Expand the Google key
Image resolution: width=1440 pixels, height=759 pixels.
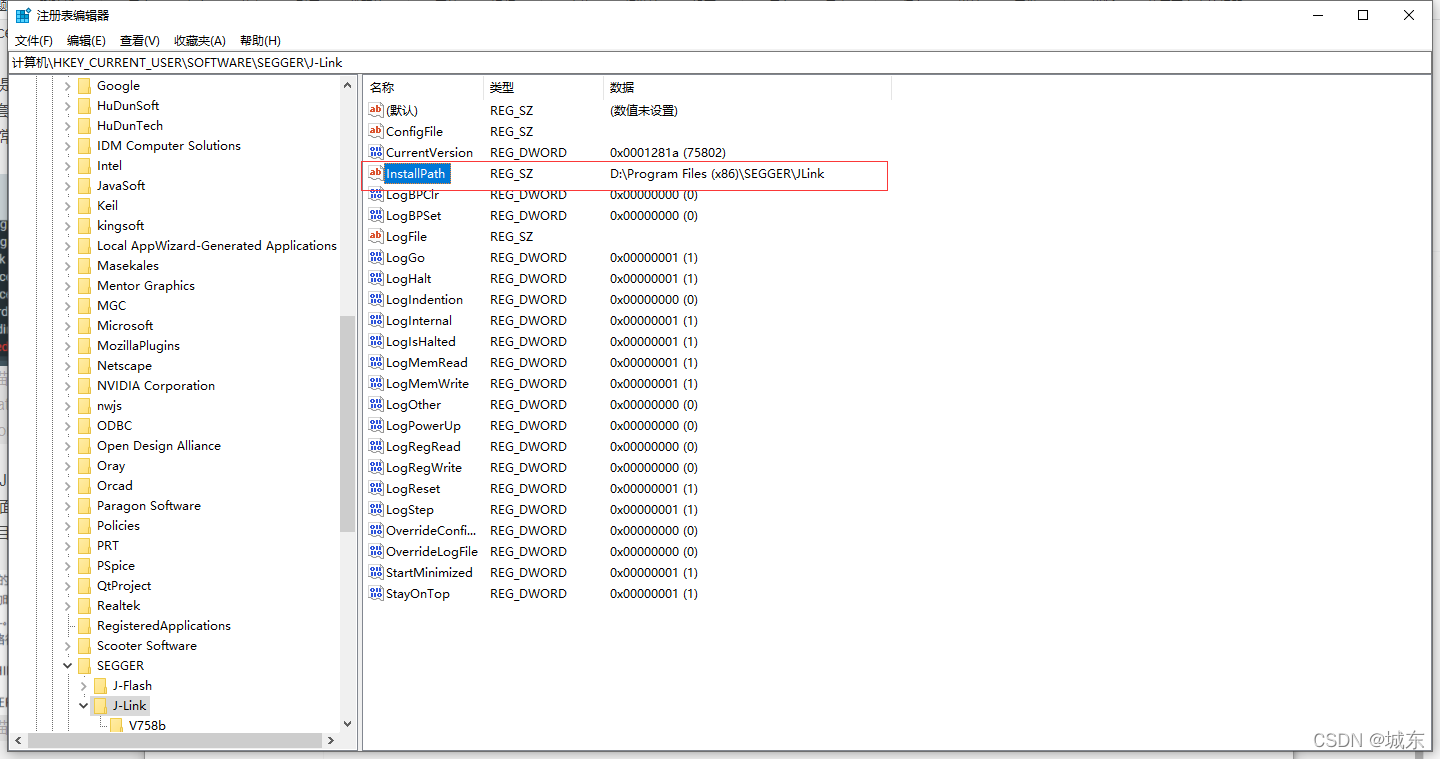point(68,85)
